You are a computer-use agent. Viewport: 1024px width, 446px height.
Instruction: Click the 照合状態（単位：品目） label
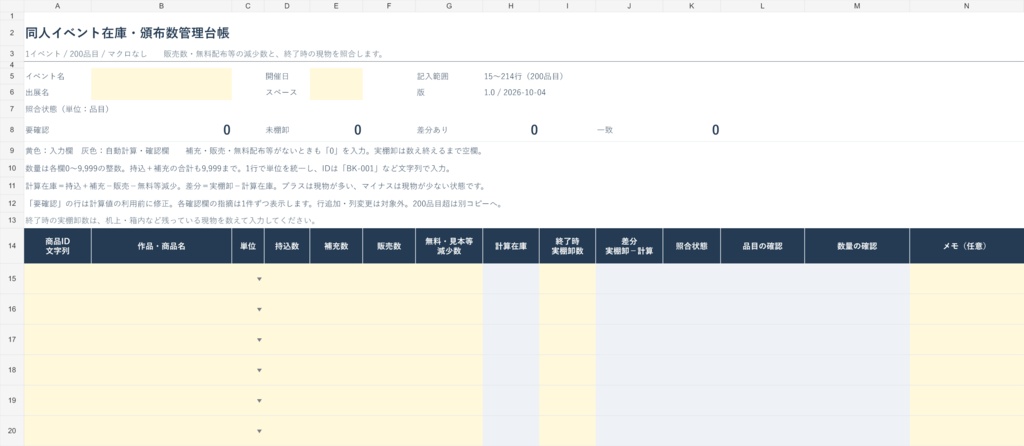tap(67, 109)
